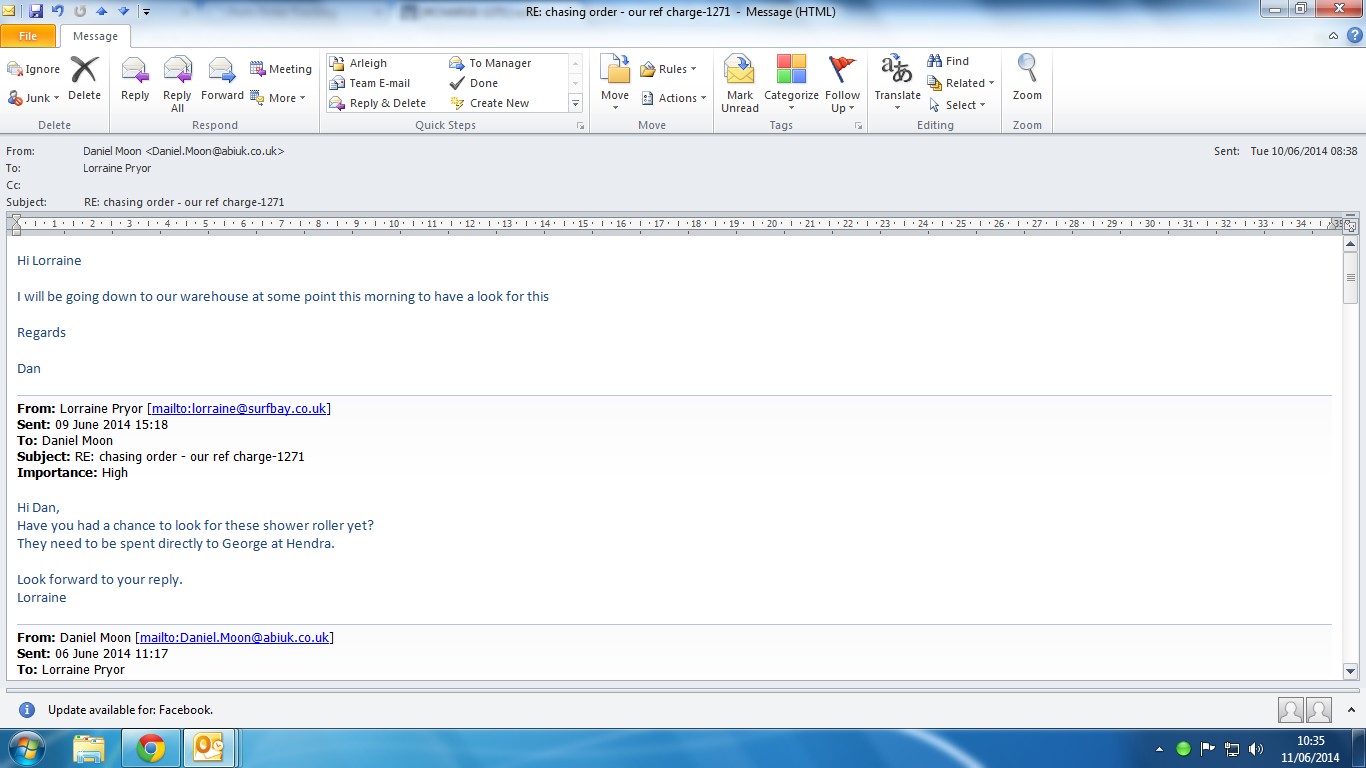The image size is (1366, 768).
Task: Click the Zoom magnifier icon
Action: [1027, 70]
